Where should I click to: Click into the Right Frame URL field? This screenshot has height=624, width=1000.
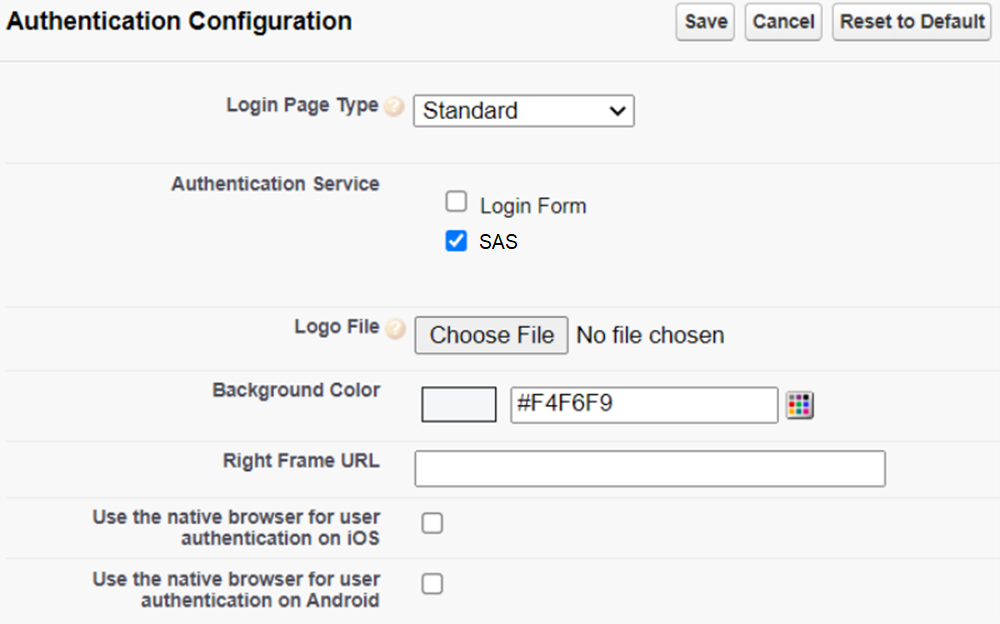click(x=649, y=468)
